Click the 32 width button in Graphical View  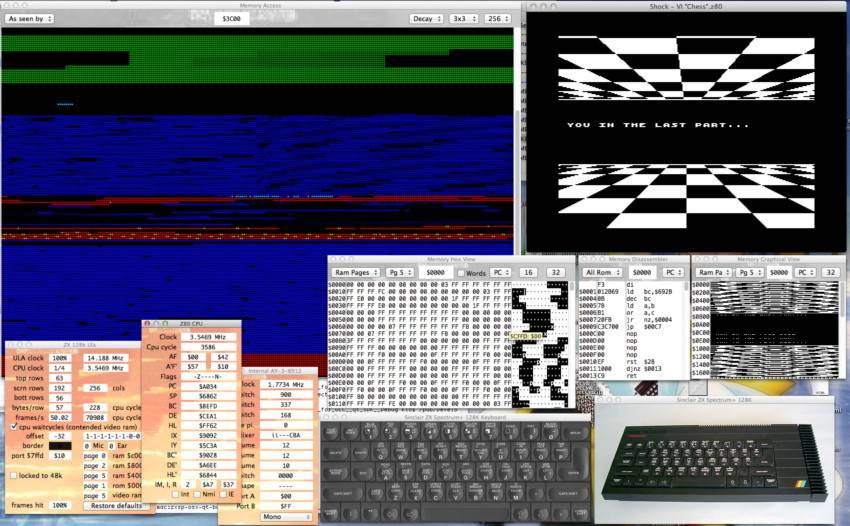[830, 272]
